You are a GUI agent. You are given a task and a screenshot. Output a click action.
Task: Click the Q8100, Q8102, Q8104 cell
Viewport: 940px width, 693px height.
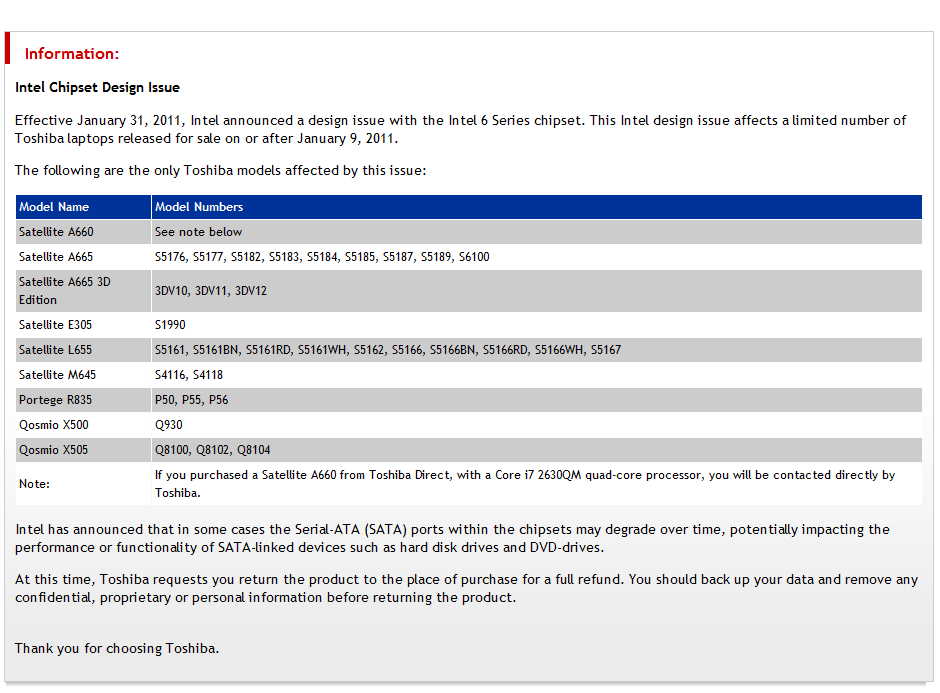tap(537, 450)
